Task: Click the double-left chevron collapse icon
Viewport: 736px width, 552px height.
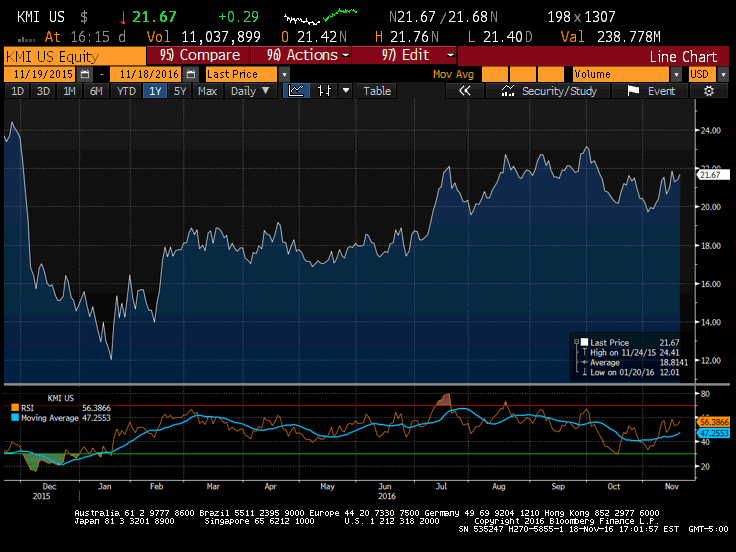Action: click(465, 91)
